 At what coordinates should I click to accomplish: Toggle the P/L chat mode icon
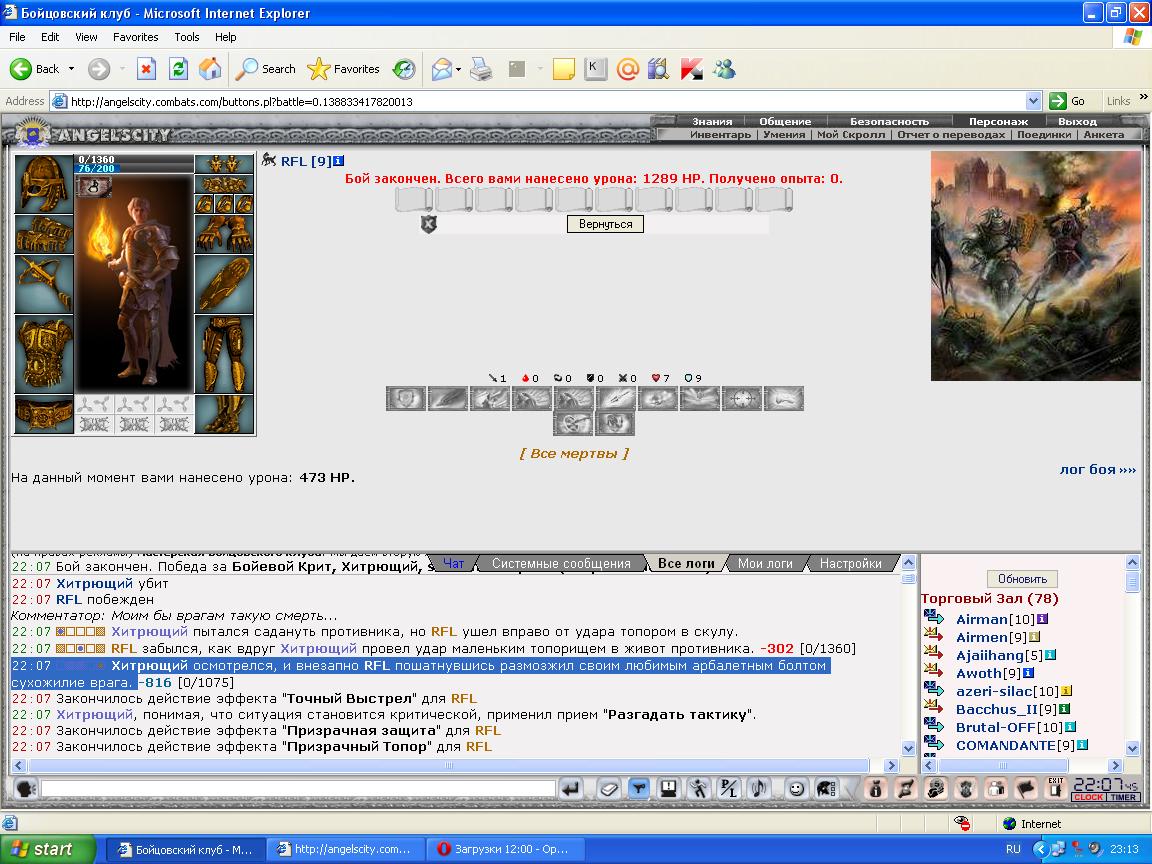pos(728,789)
